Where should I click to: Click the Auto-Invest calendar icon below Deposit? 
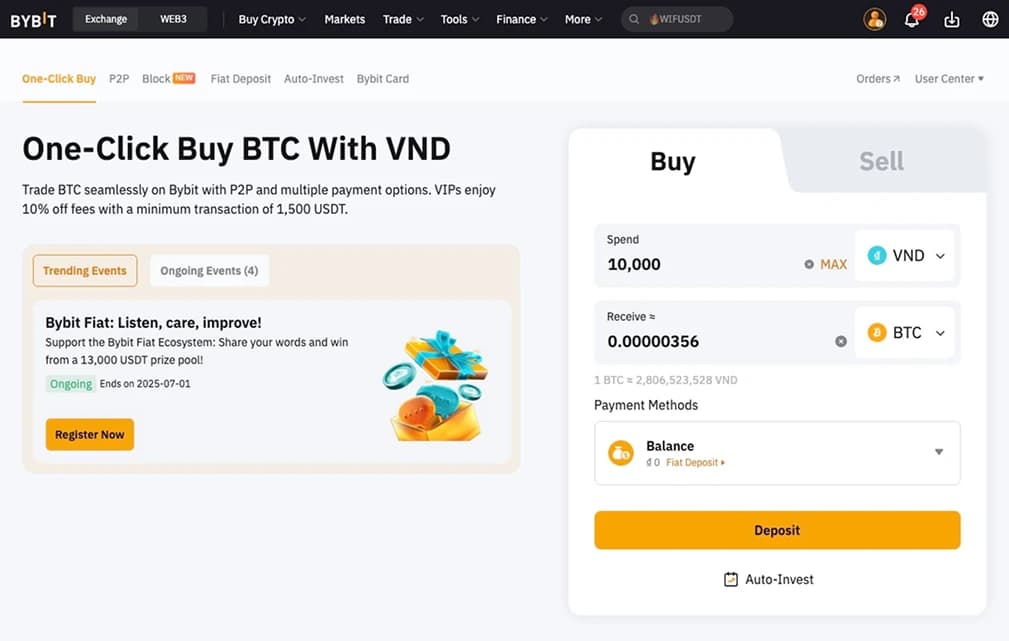[731, 578]
